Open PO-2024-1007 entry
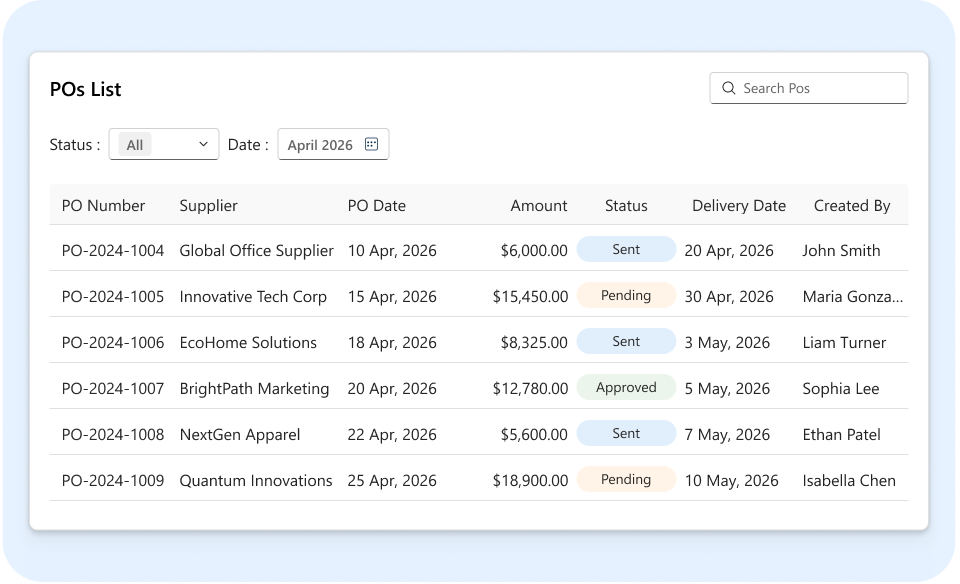960x584 pixels. tap(113, 388)
